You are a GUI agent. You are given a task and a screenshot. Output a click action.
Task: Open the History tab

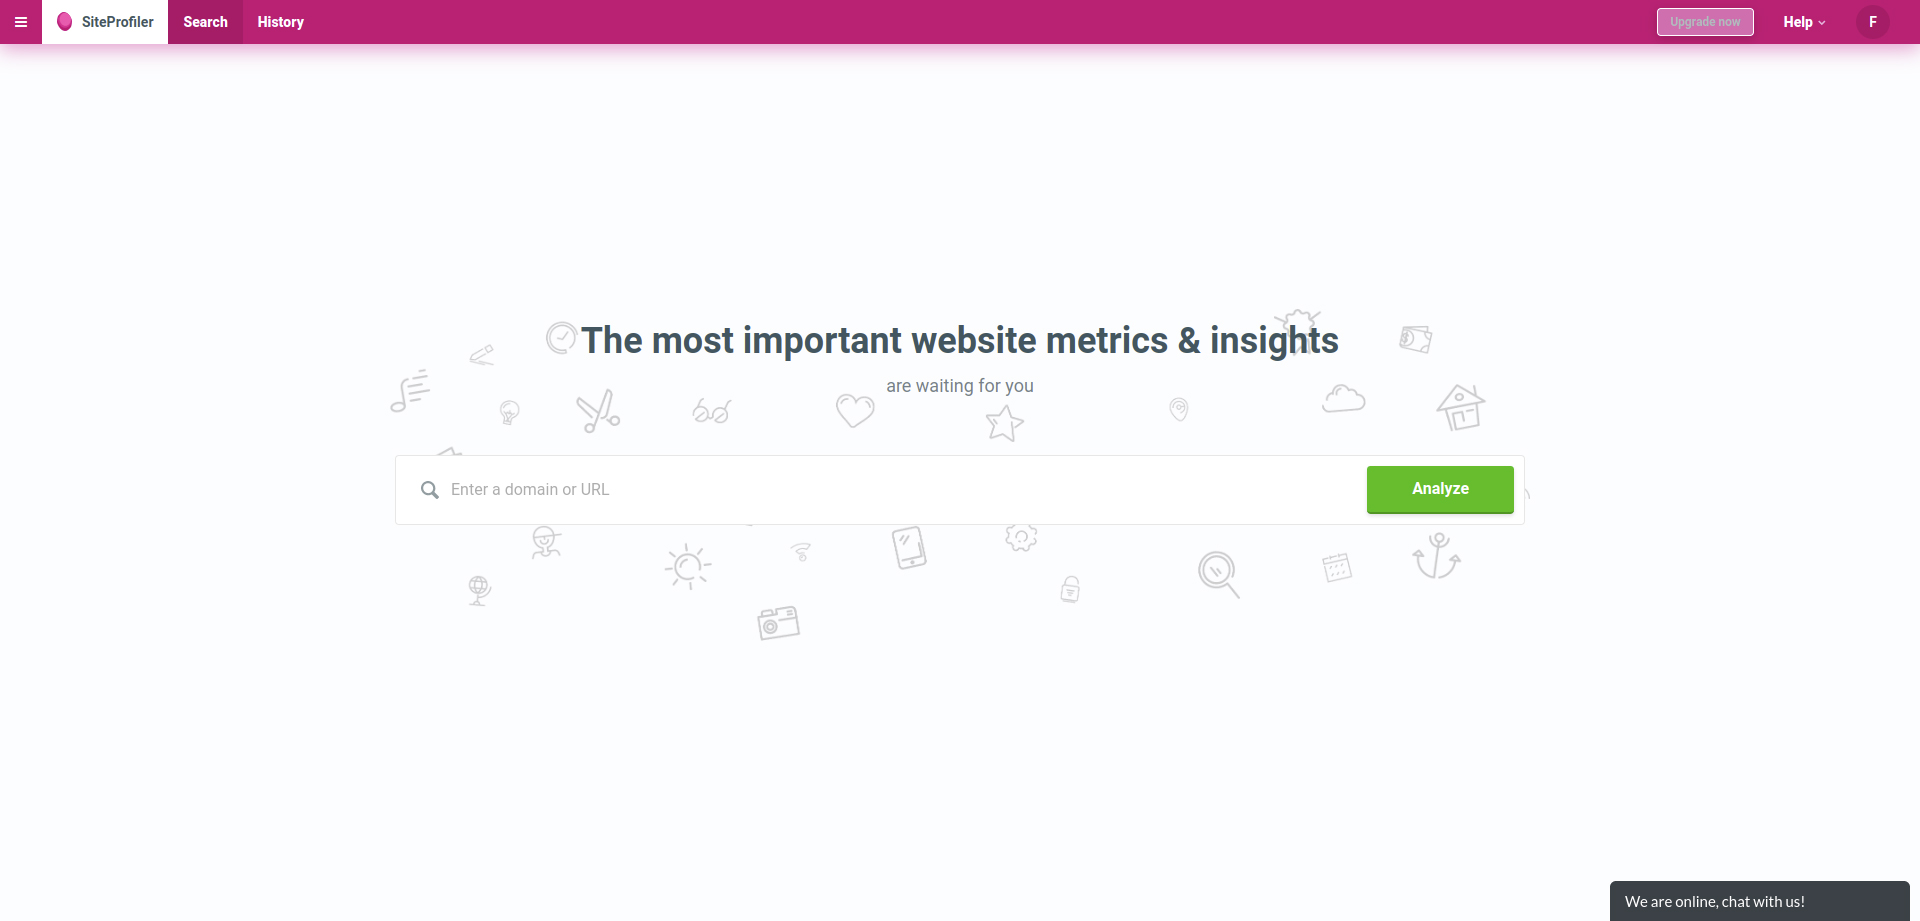coord(281,22)
